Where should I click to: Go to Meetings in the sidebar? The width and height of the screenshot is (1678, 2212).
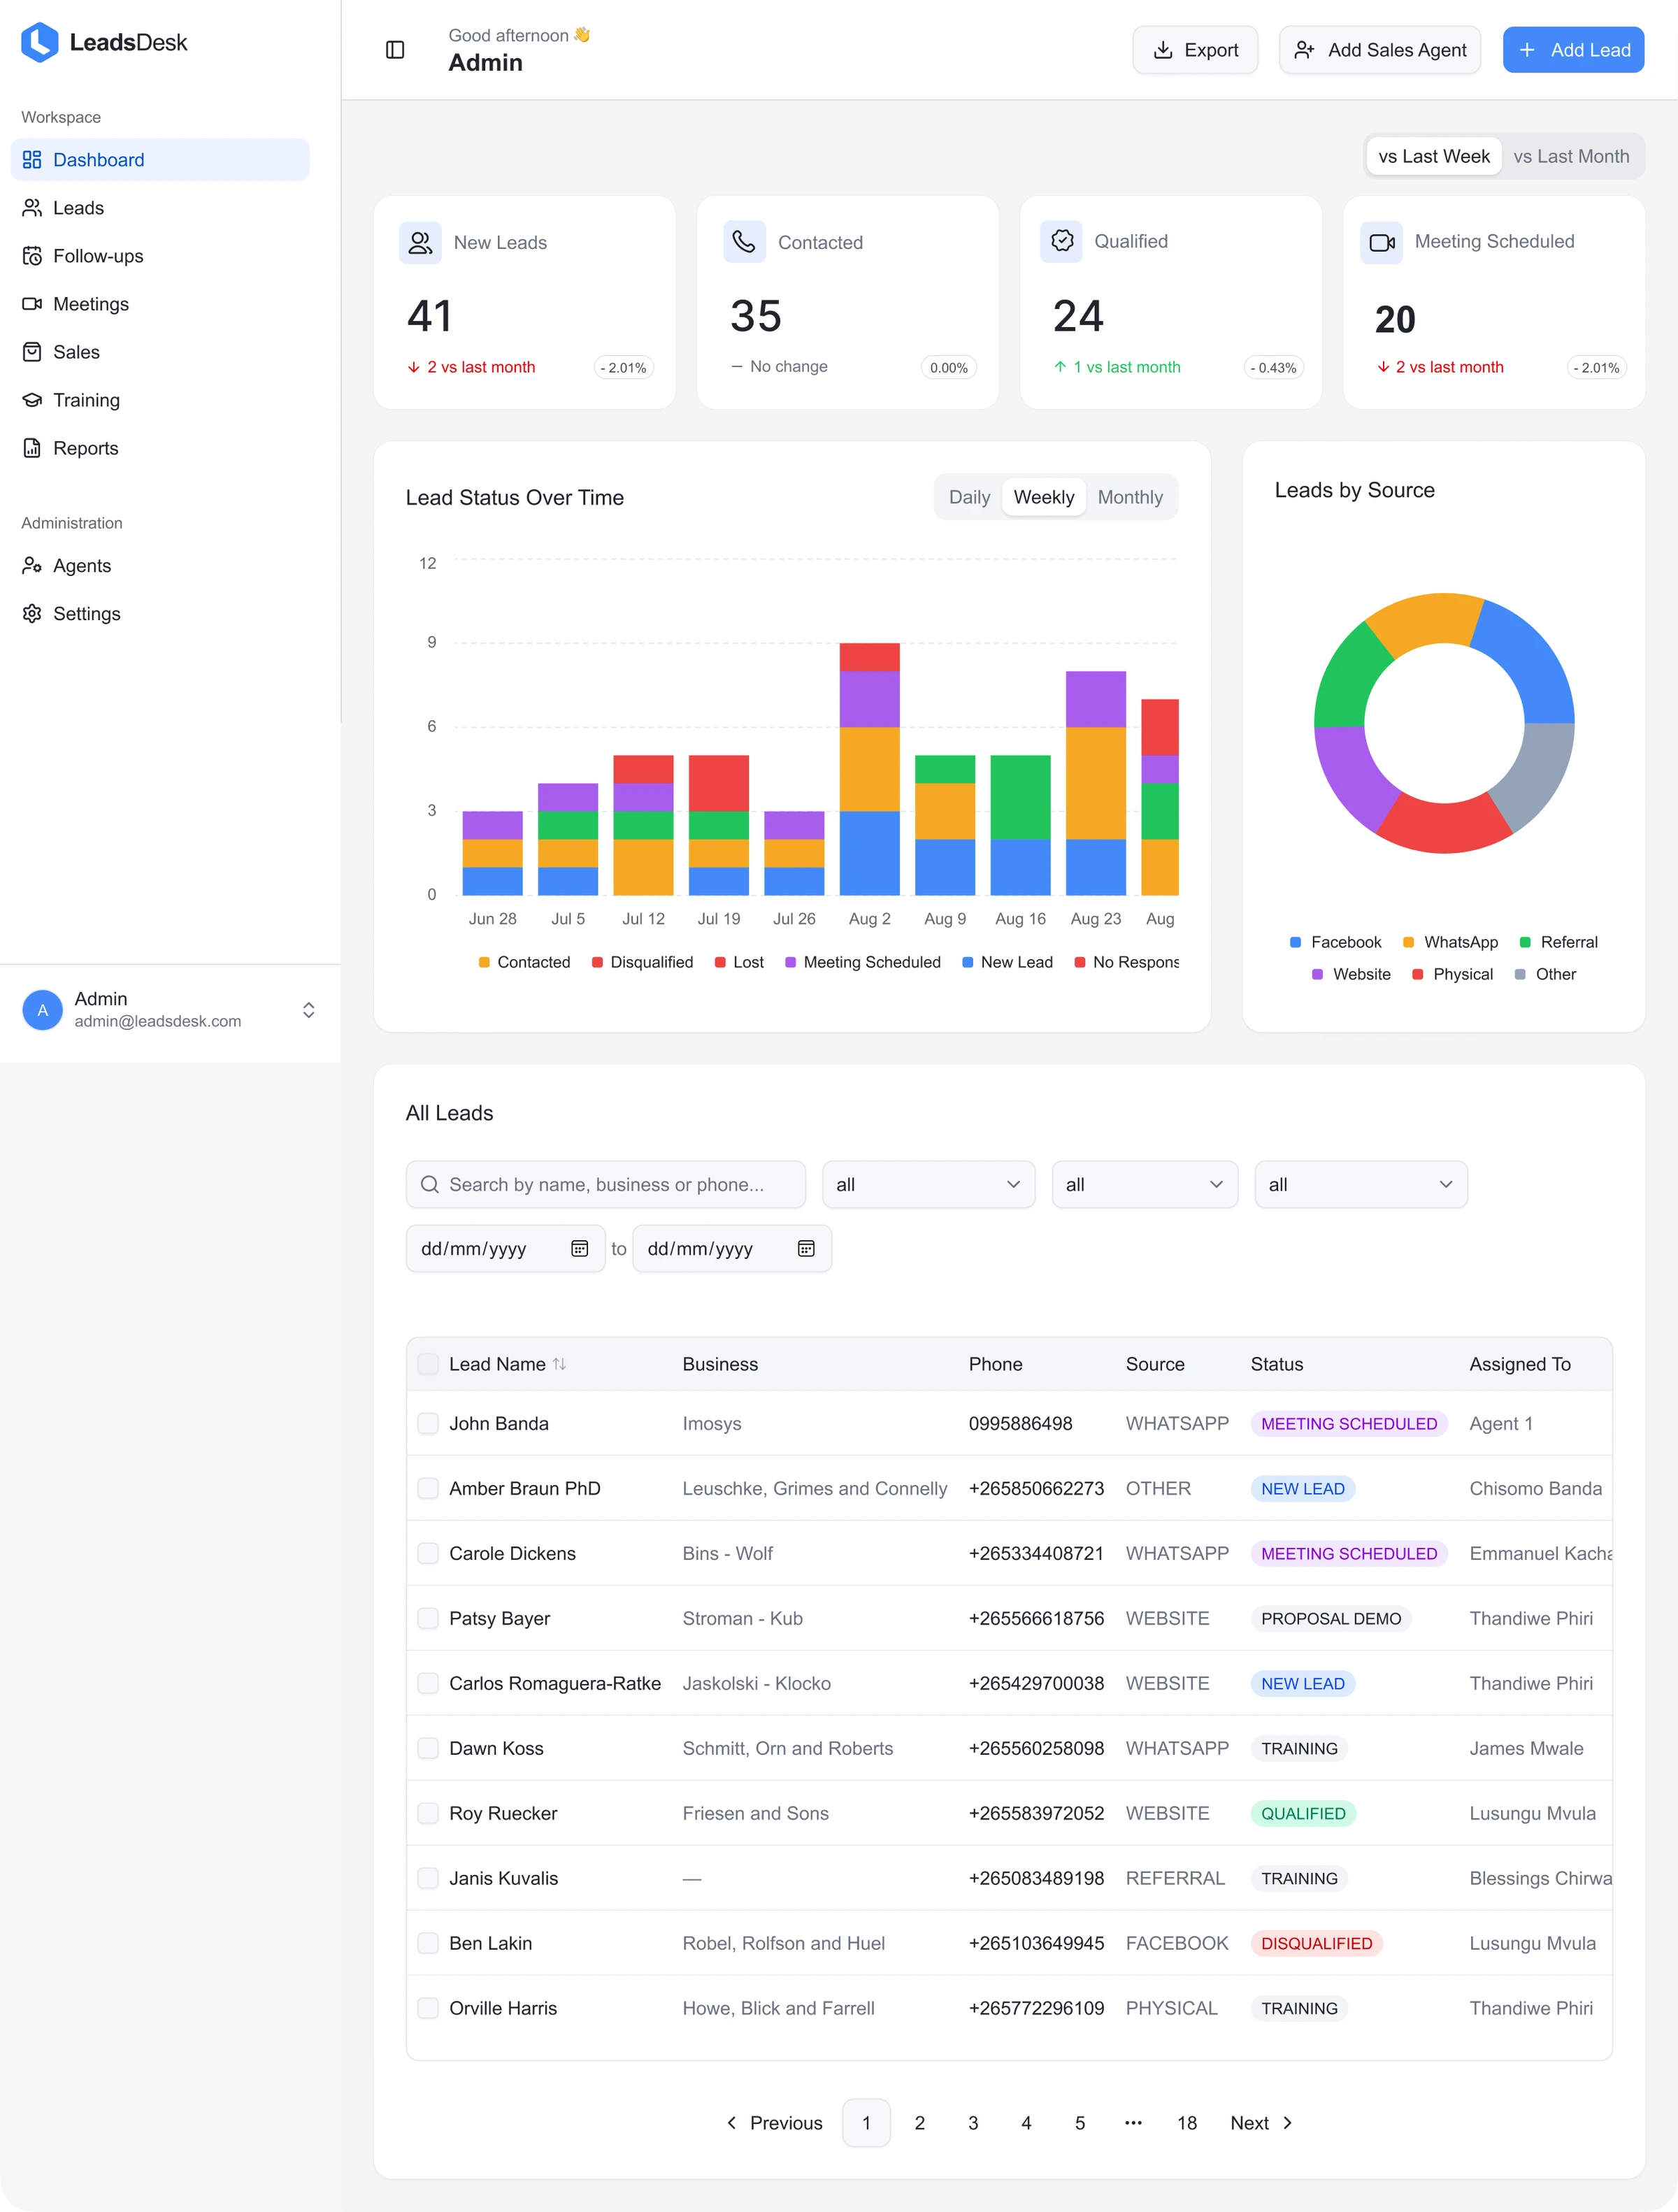160,304
